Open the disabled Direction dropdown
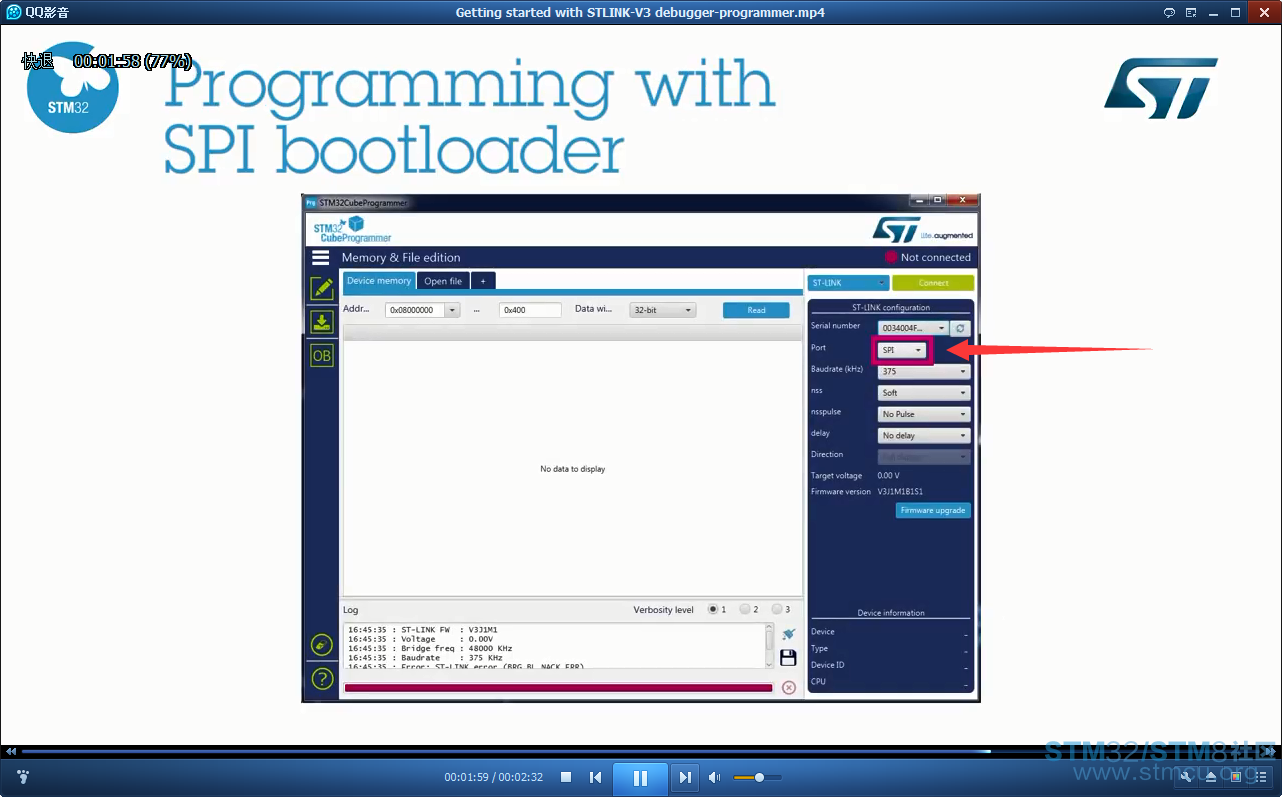Screen dimensions: 1282x797 [924, 457]
